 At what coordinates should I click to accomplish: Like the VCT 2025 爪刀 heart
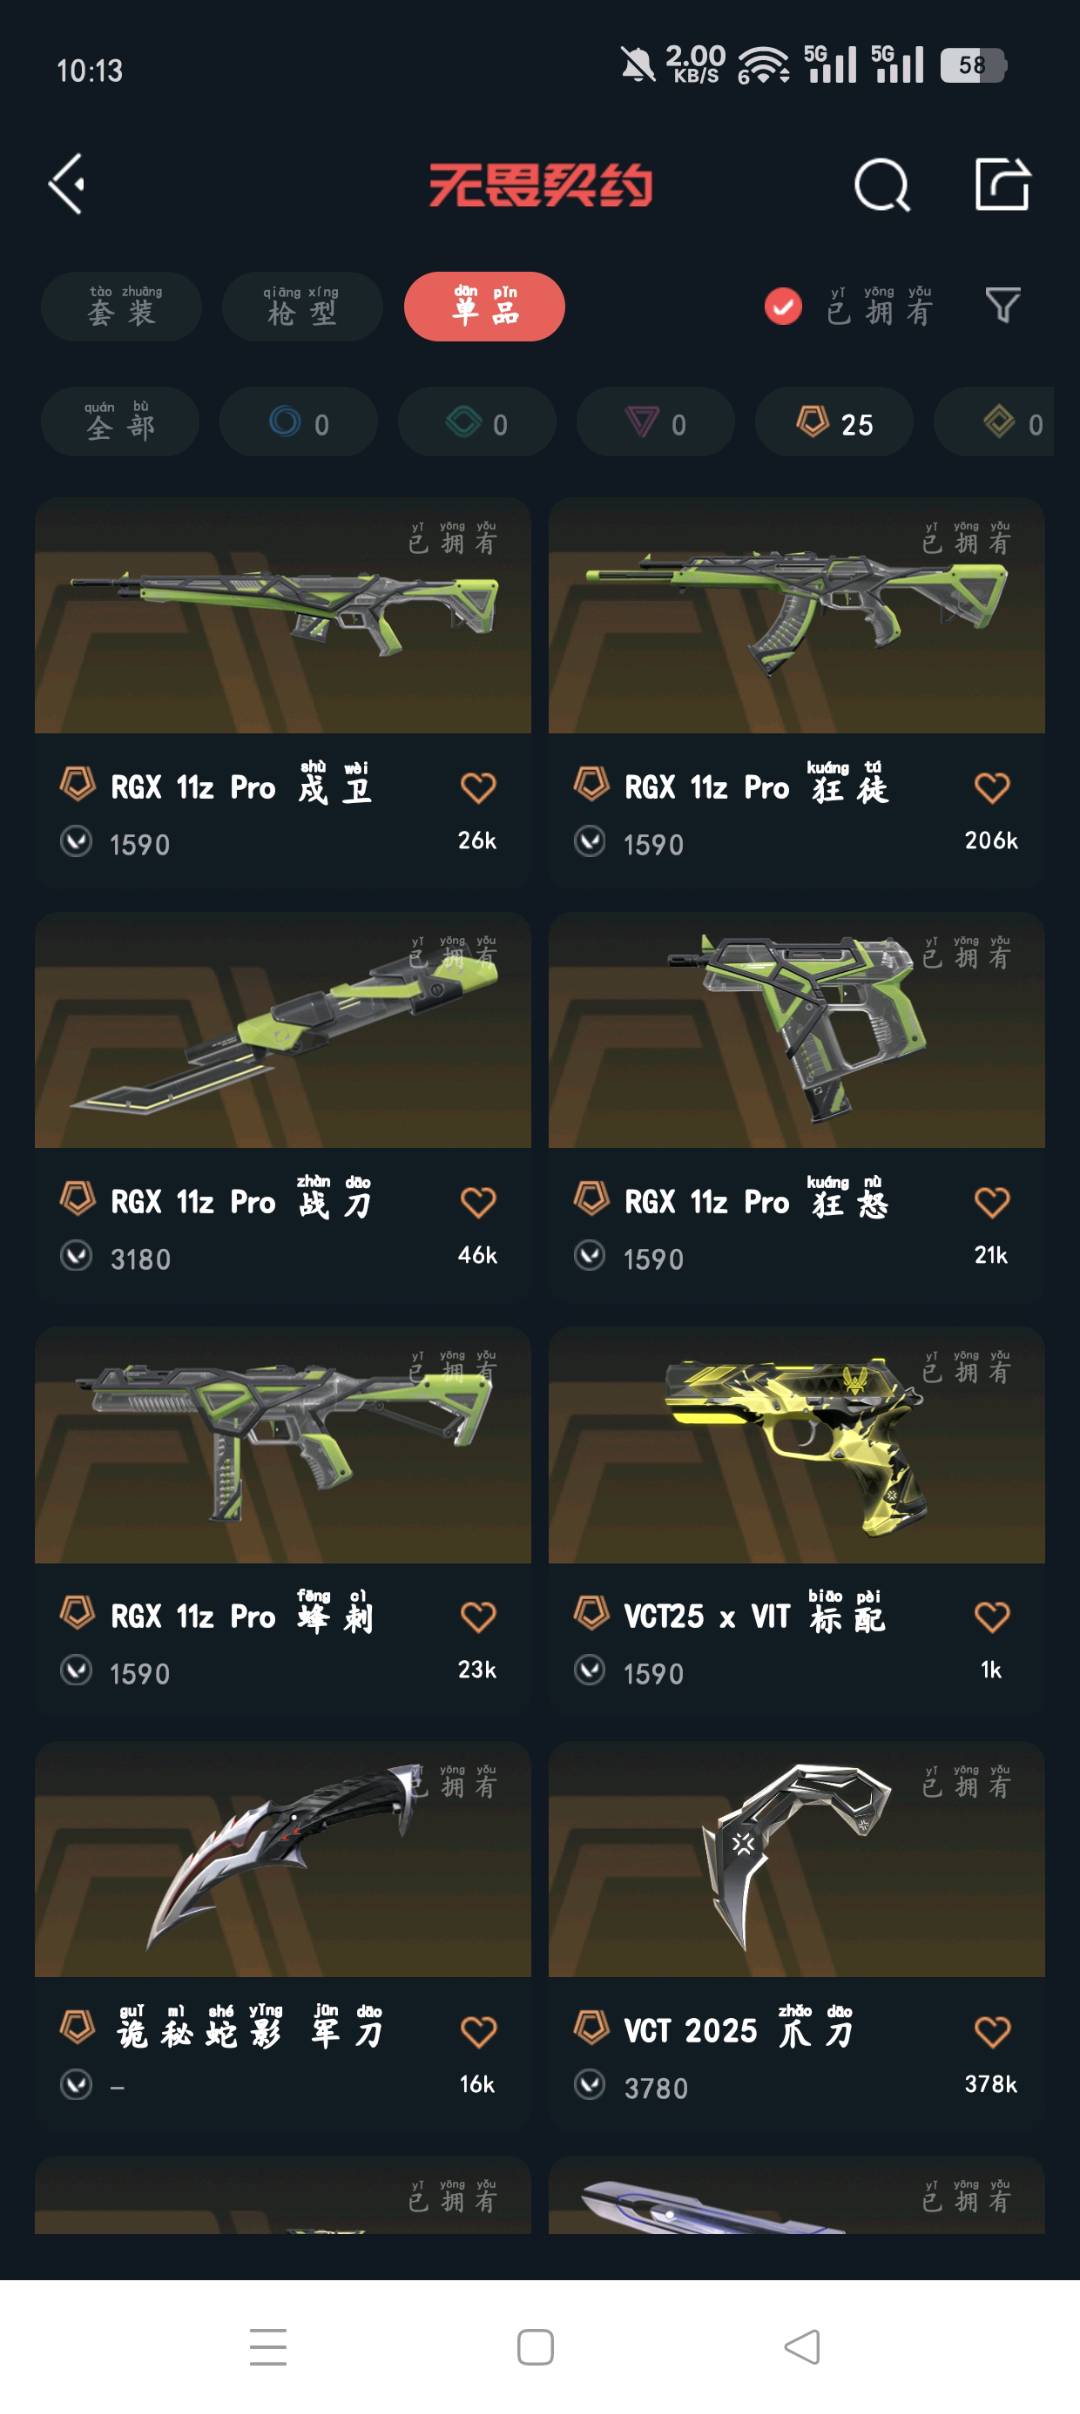pyautogui.click(x=992, y=2032)
